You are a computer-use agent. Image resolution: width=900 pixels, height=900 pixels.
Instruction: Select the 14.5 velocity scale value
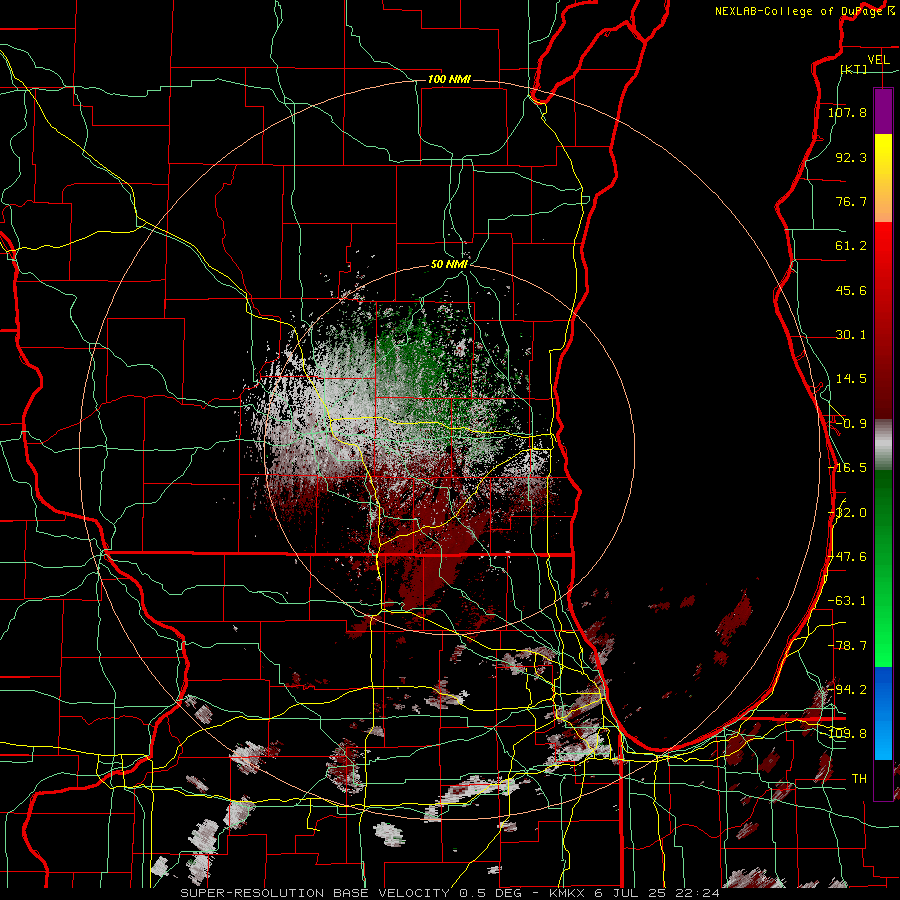(x=851, y=379)
